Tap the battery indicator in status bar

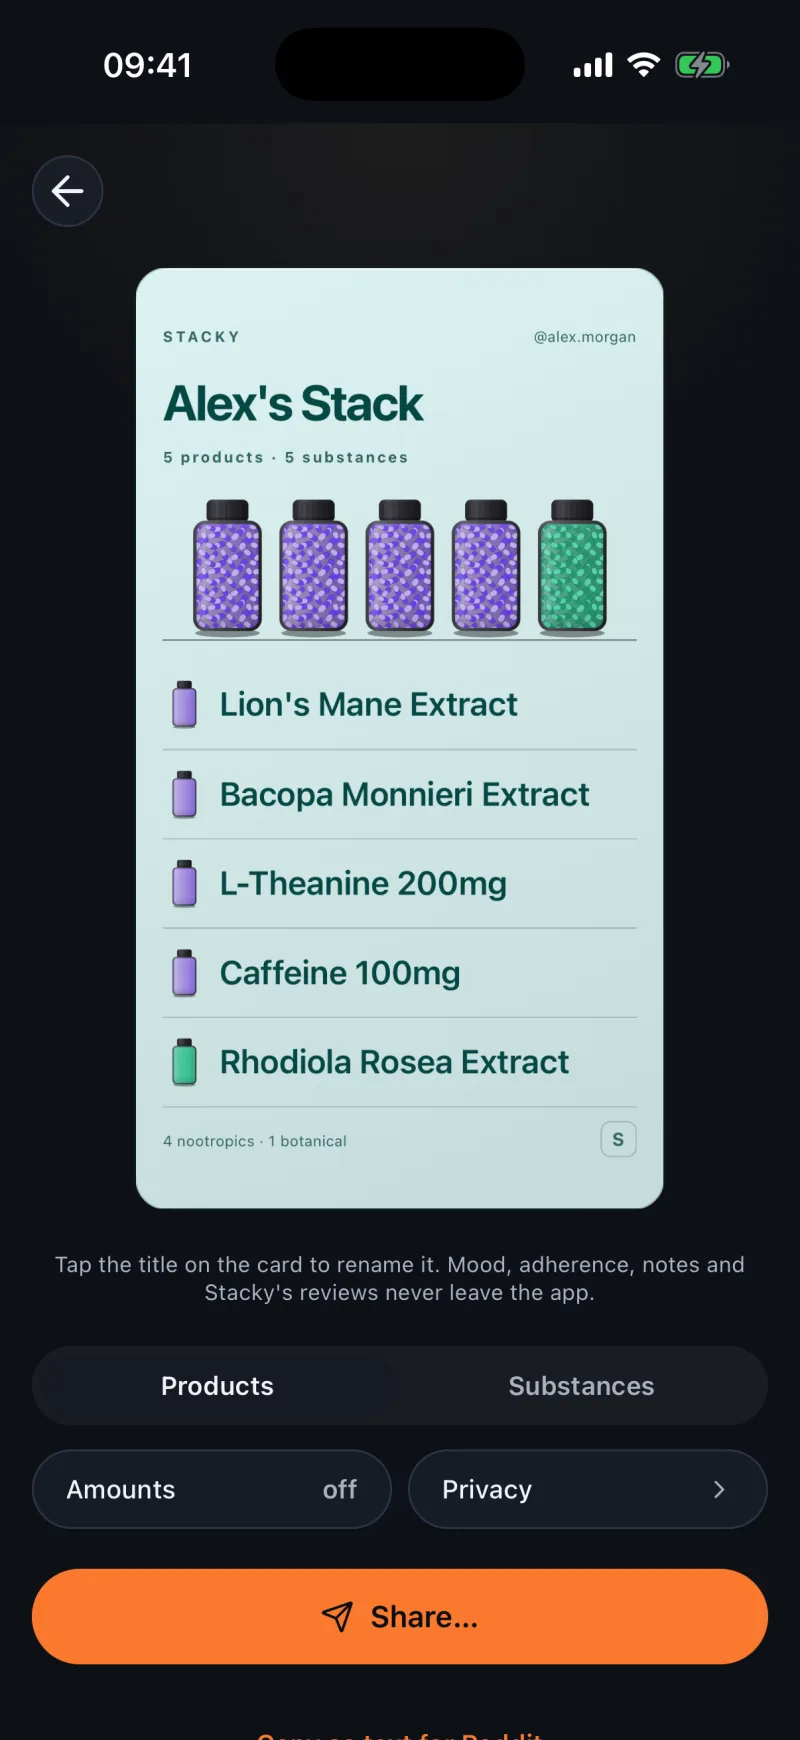(702, 66)
